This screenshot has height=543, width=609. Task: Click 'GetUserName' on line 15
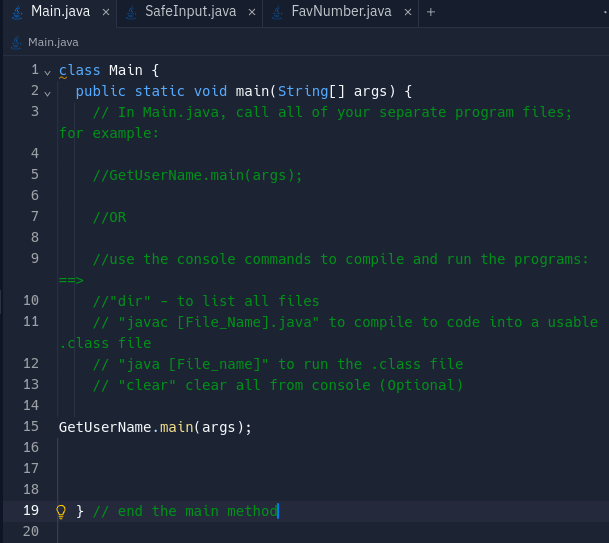[x=105, y=427]
